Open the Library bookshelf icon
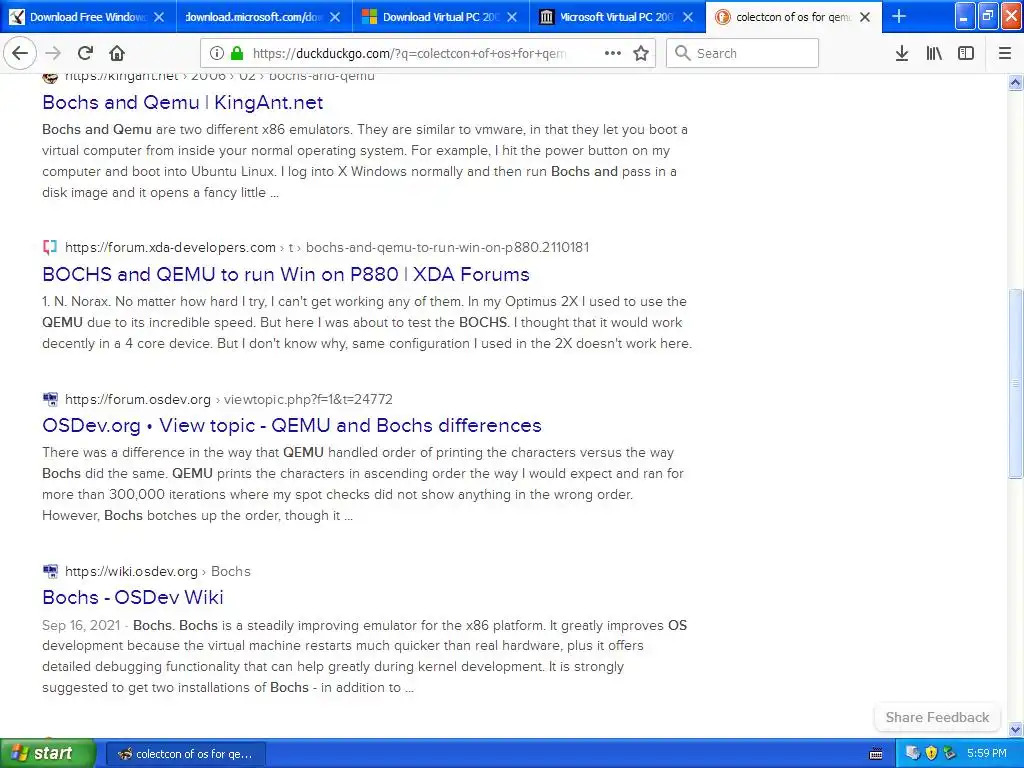The image size is (1024, 768). [x=934, y=53]
